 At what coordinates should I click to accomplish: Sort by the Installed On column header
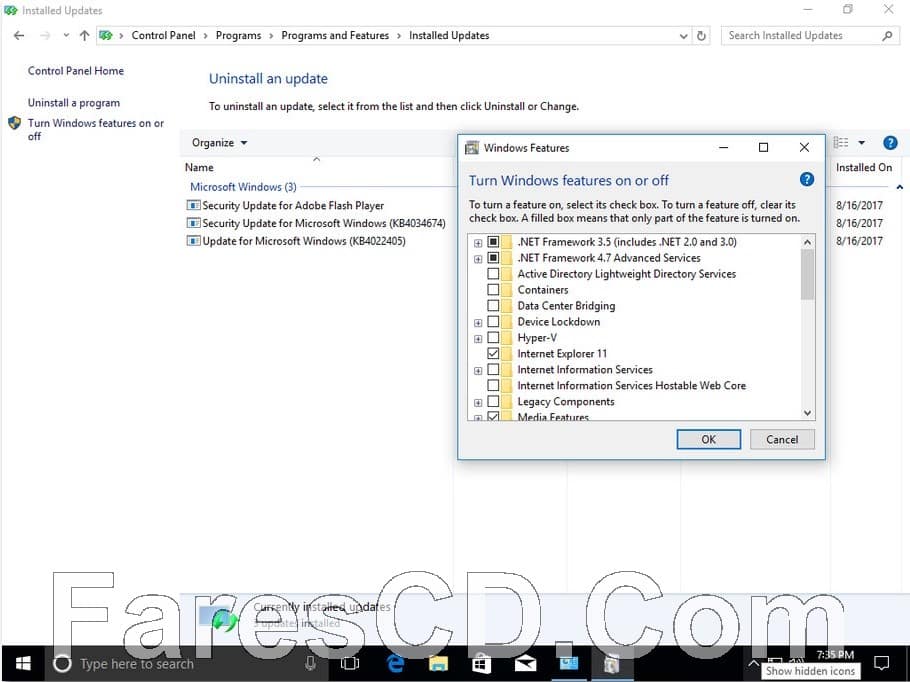tap(864, 167)
